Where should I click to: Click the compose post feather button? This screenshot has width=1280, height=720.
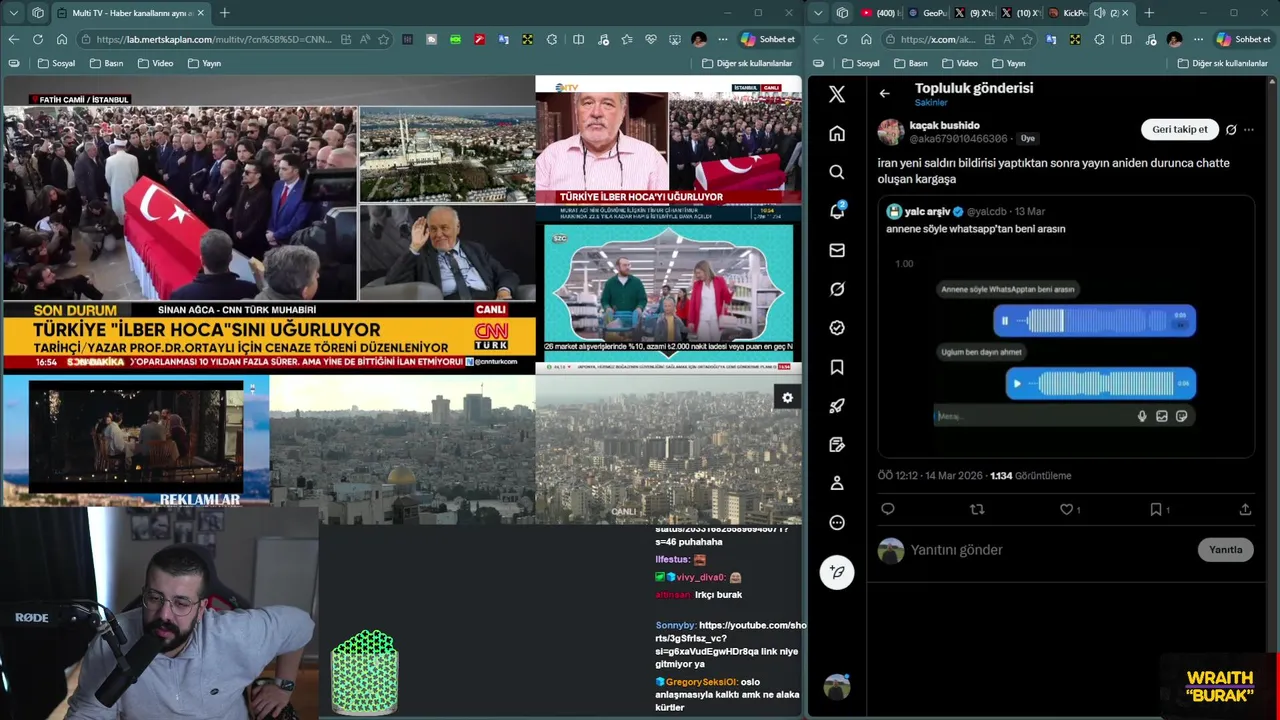837,572
